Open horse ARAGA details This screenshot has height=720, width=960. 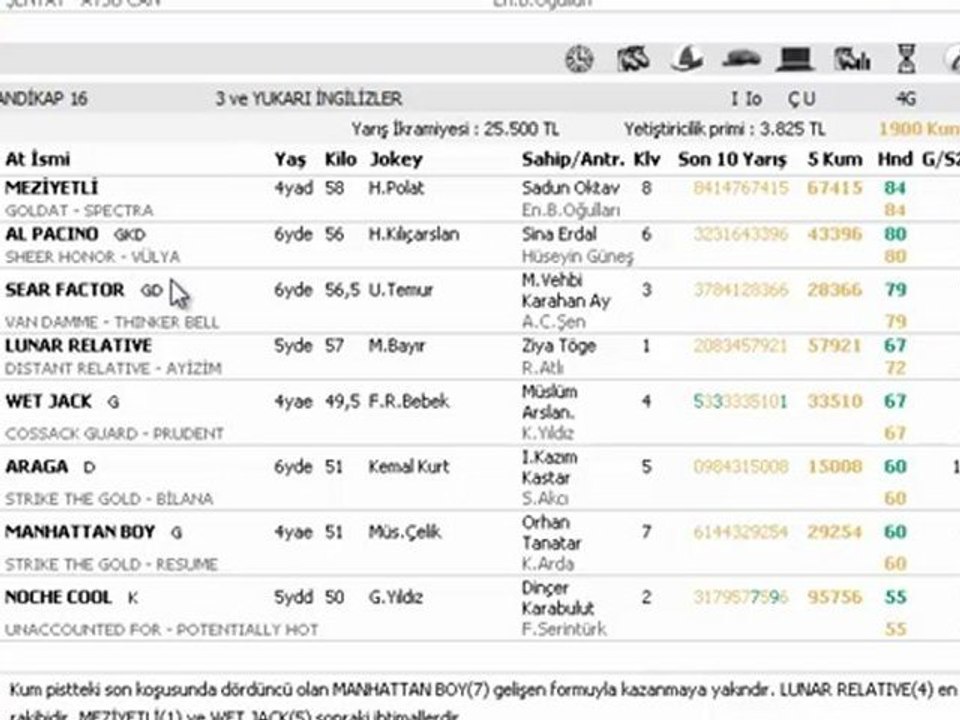coord(37,467)
